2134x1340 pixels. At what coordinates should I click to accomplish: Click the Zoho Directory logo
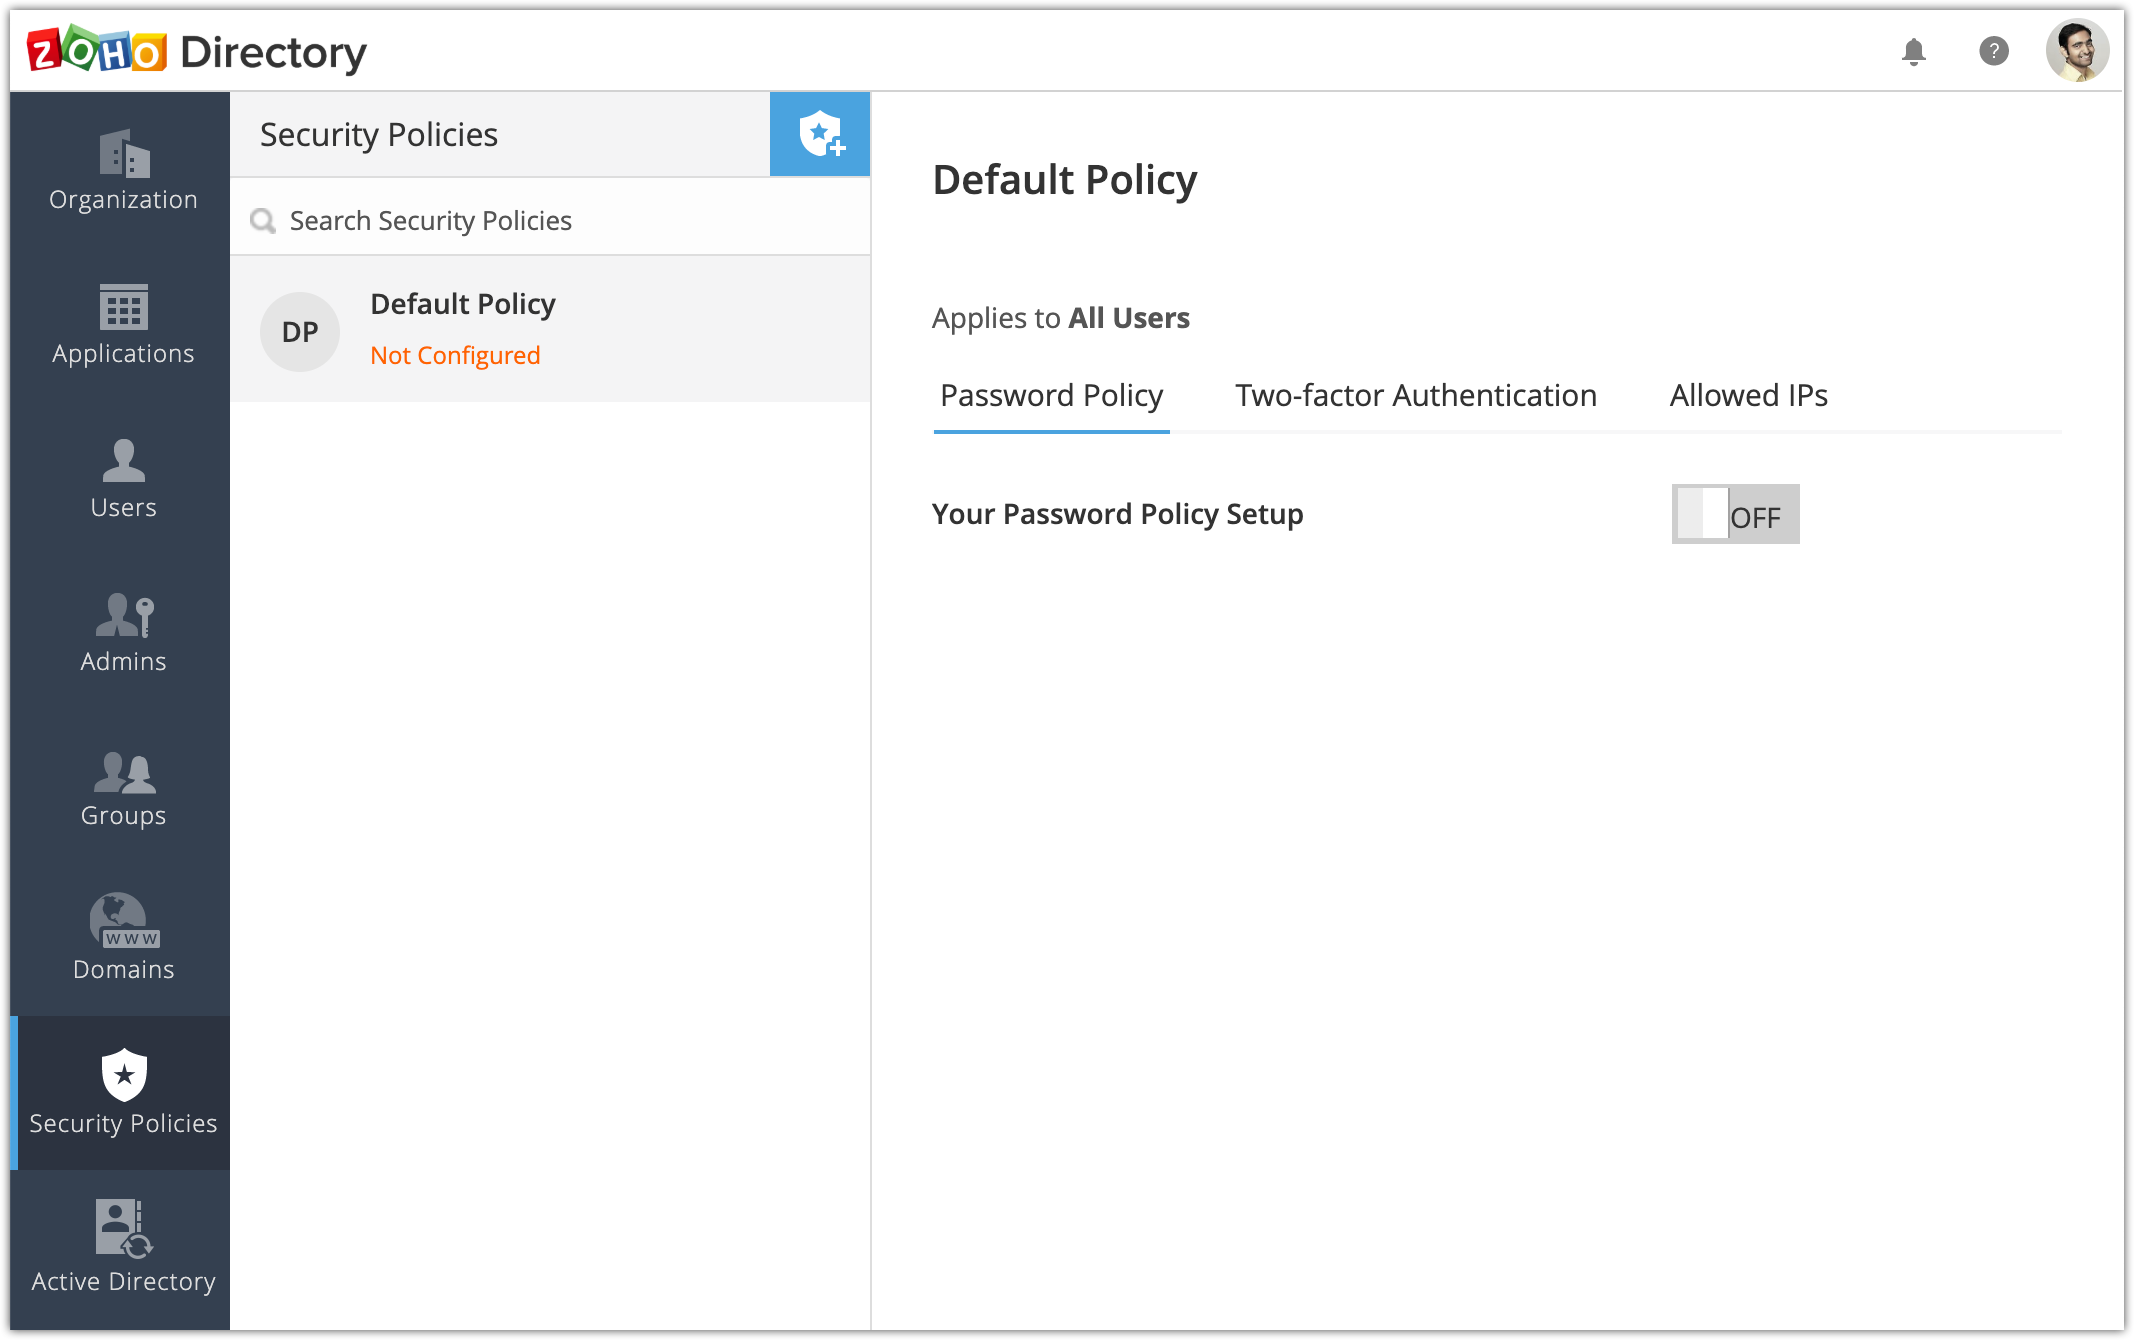pyautogui.click(x=197, y=51)
